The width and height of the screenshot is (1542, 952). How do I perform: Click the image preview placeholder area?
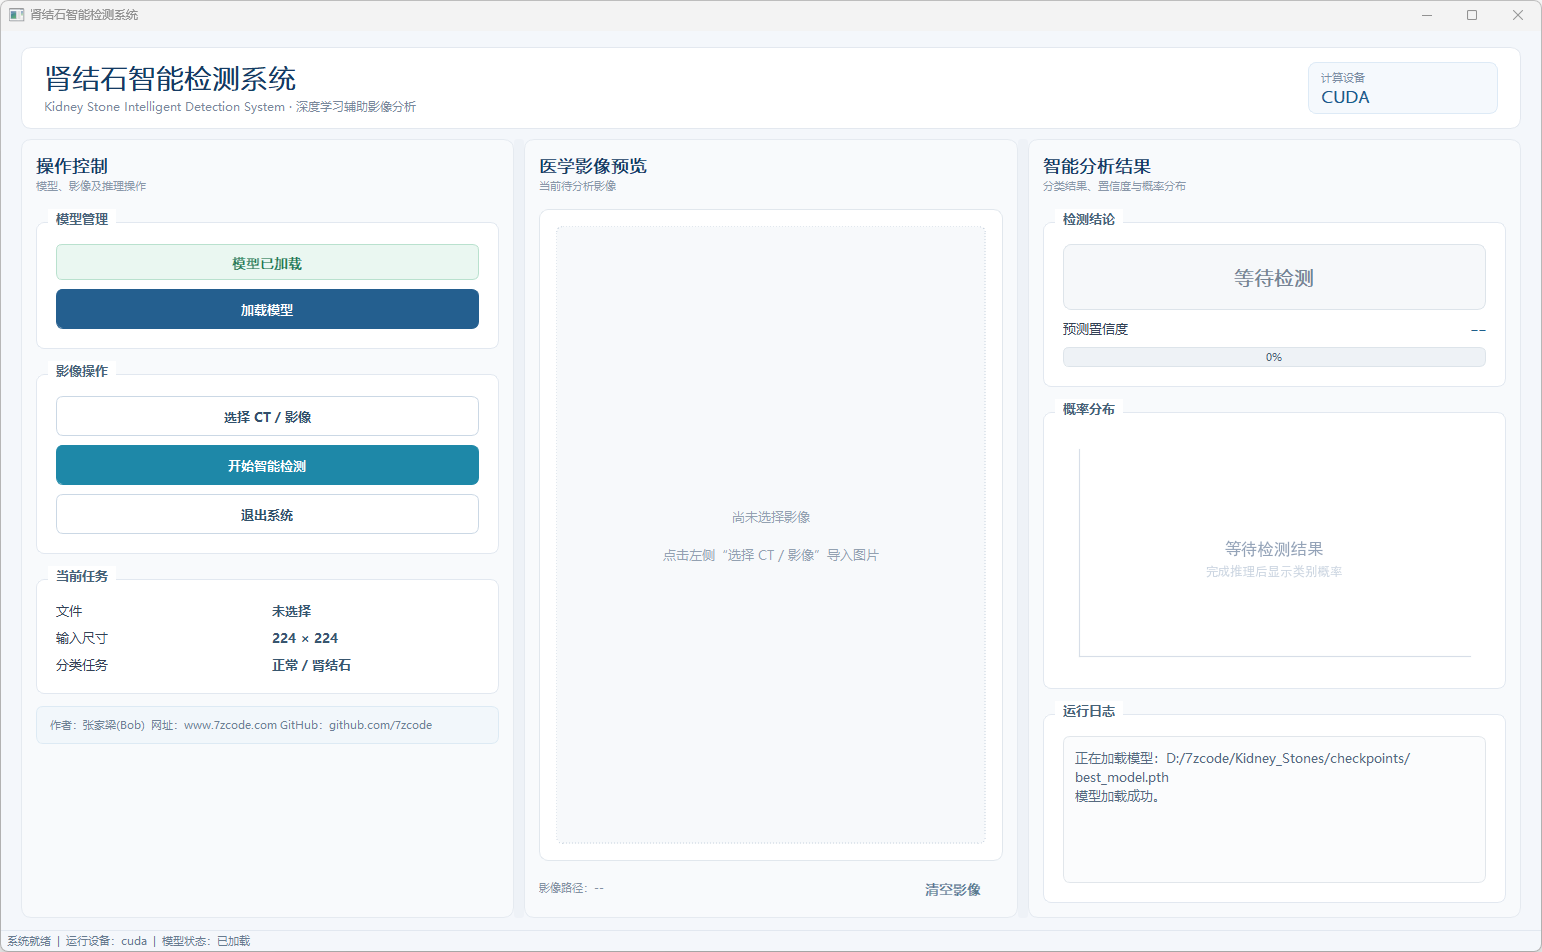771,535
